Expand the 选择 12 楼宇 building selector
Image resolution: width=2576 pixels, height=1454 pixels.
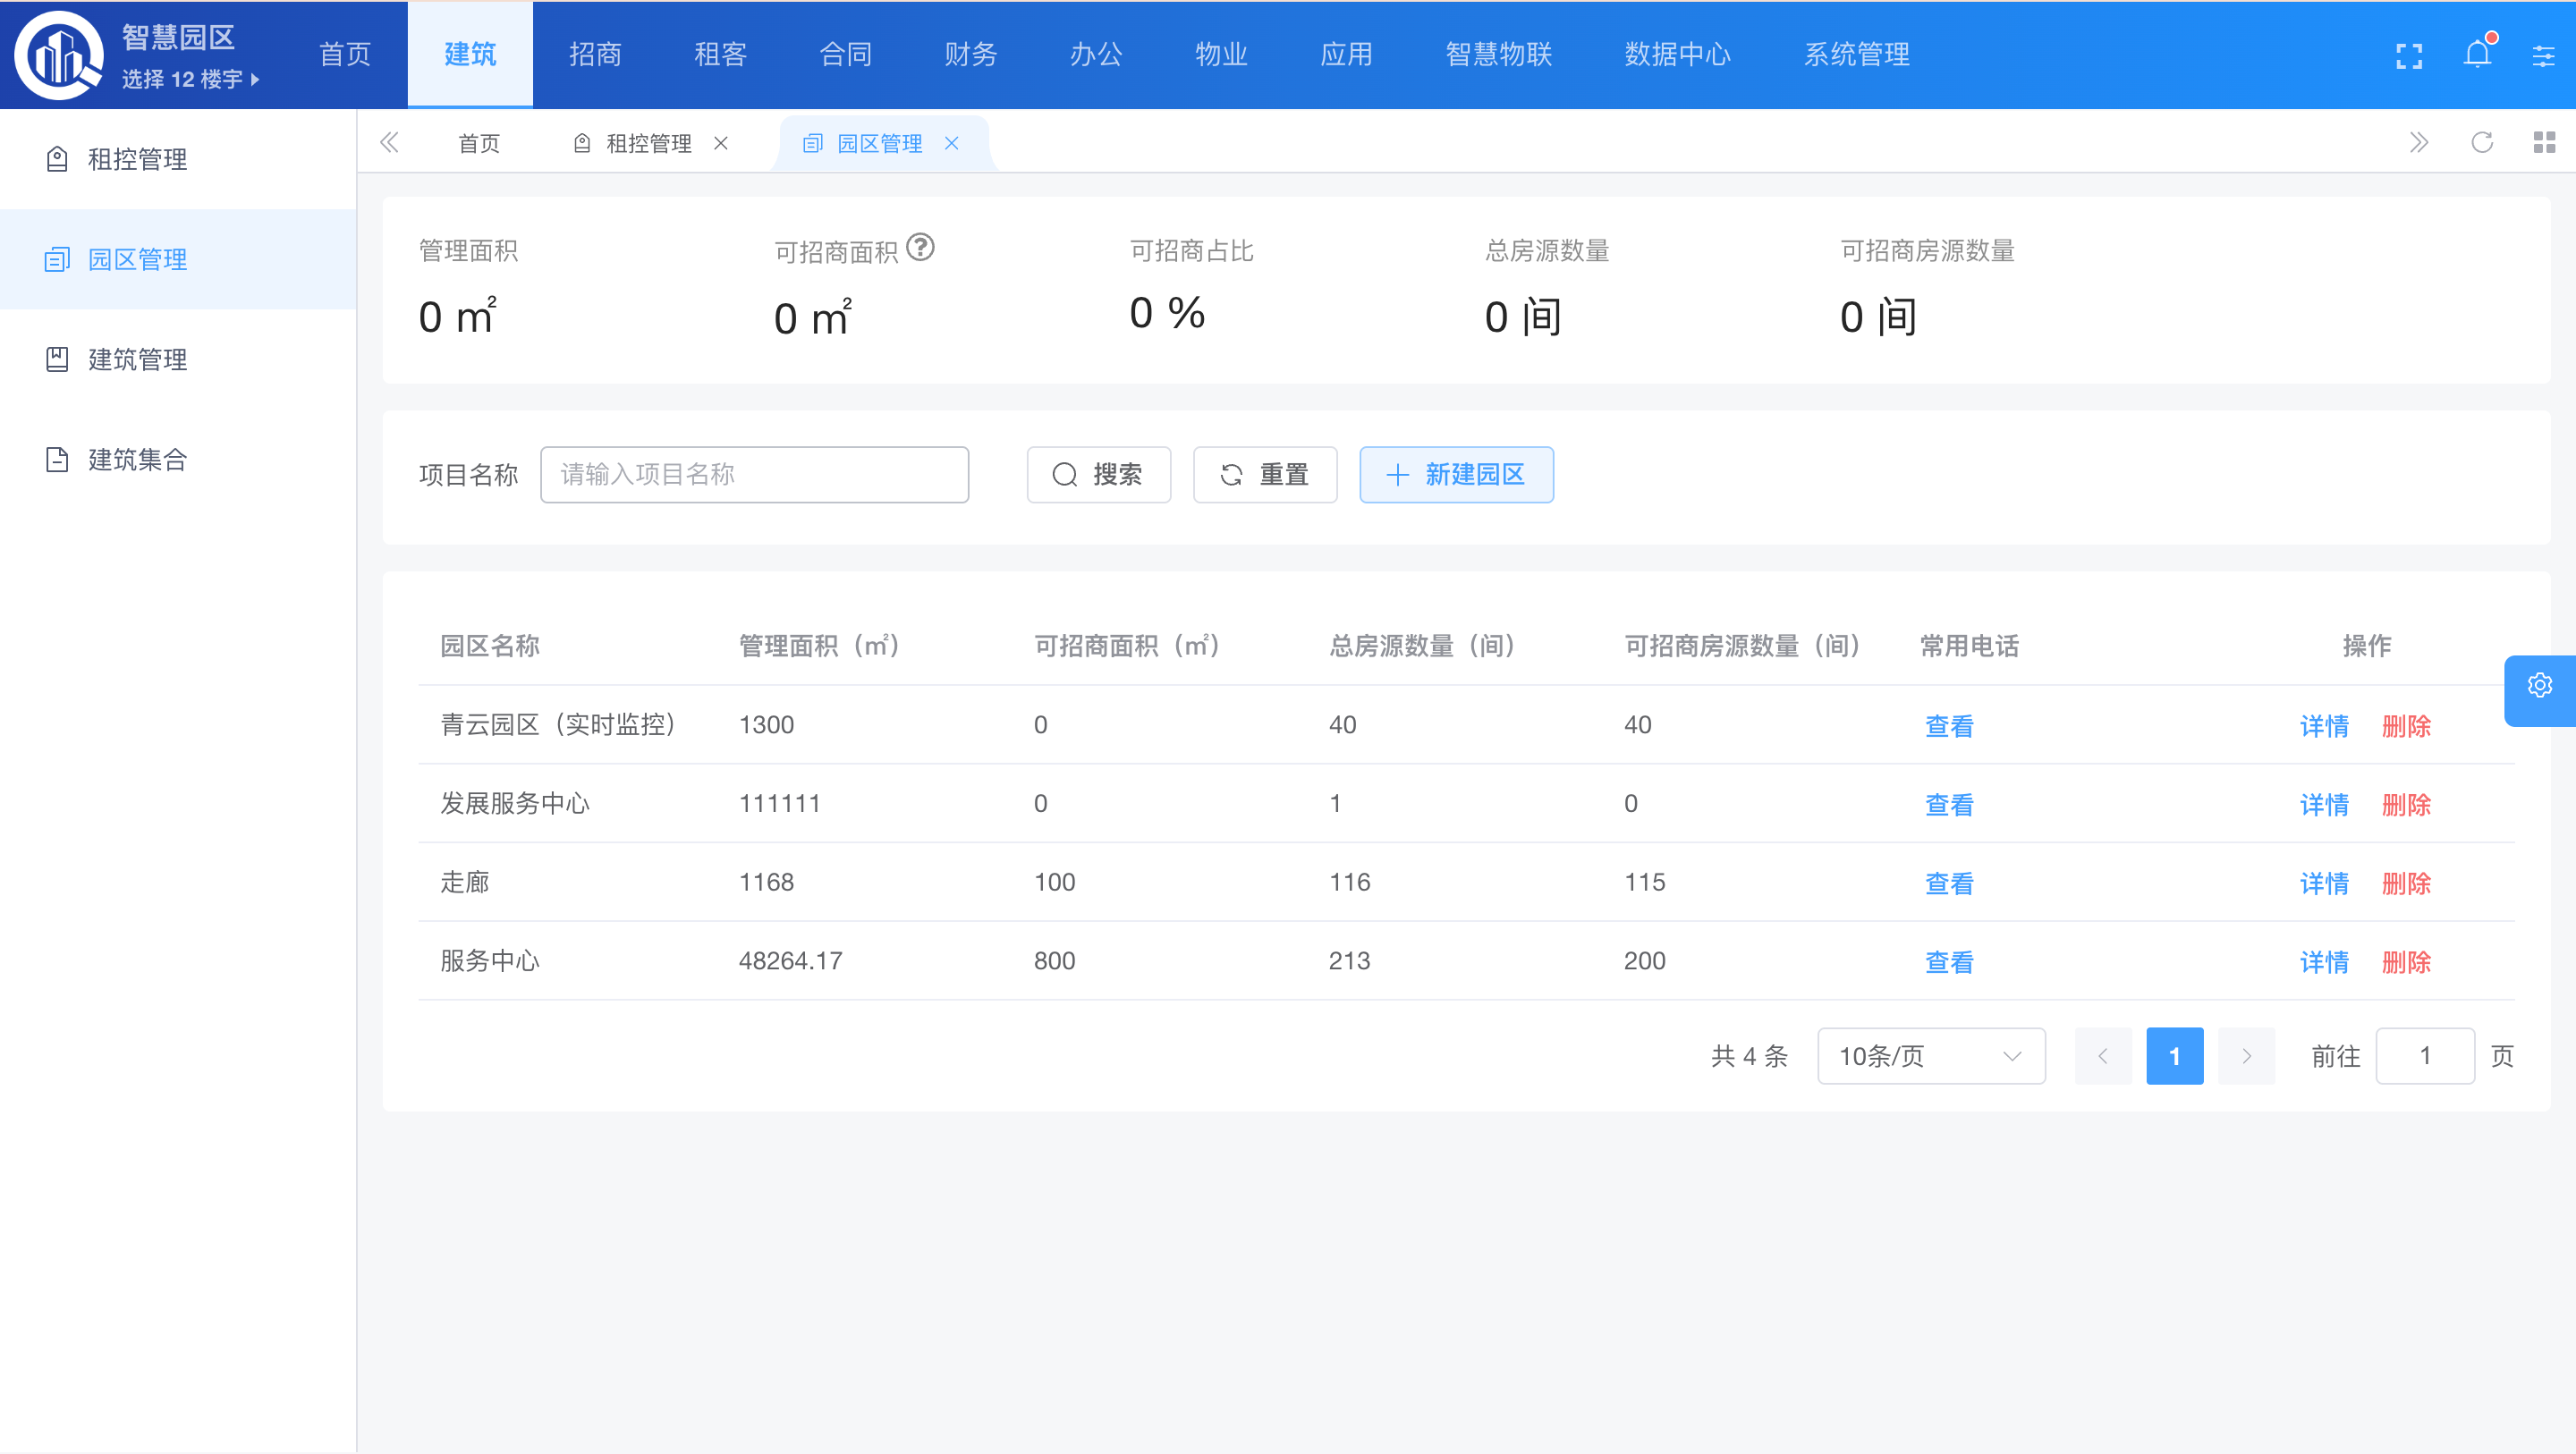(190, 79)
